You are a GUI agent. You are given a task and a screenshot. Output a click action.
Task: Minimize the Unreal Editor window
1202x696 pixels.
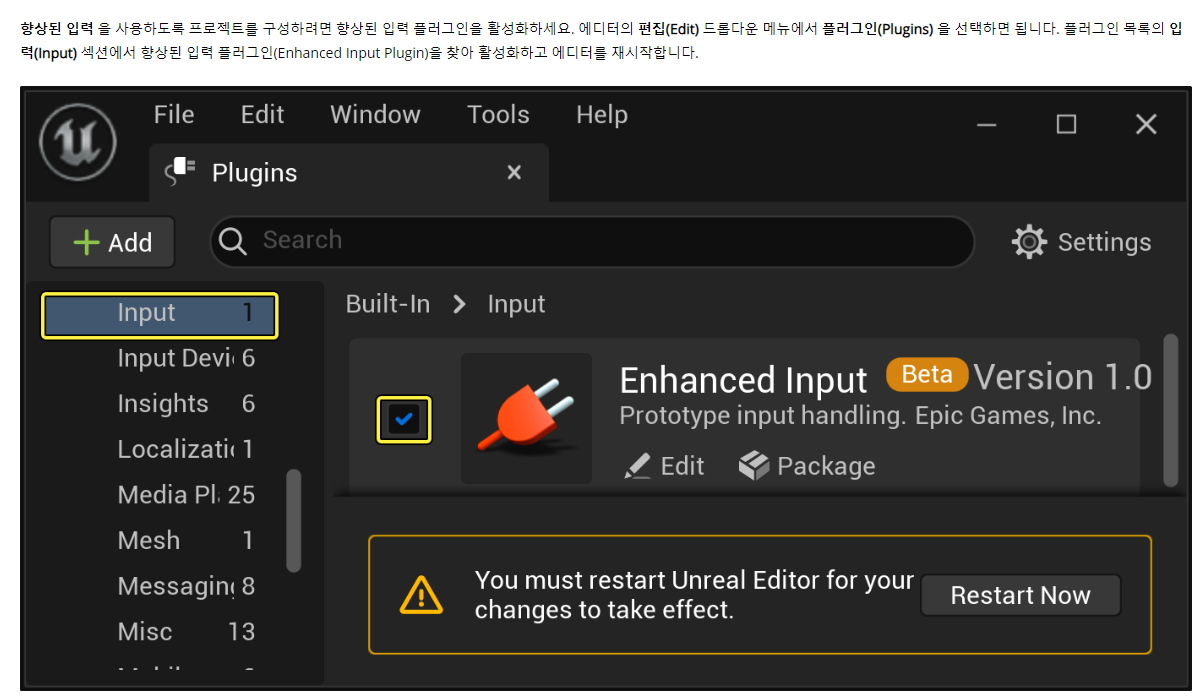click(x=987, y=124)
